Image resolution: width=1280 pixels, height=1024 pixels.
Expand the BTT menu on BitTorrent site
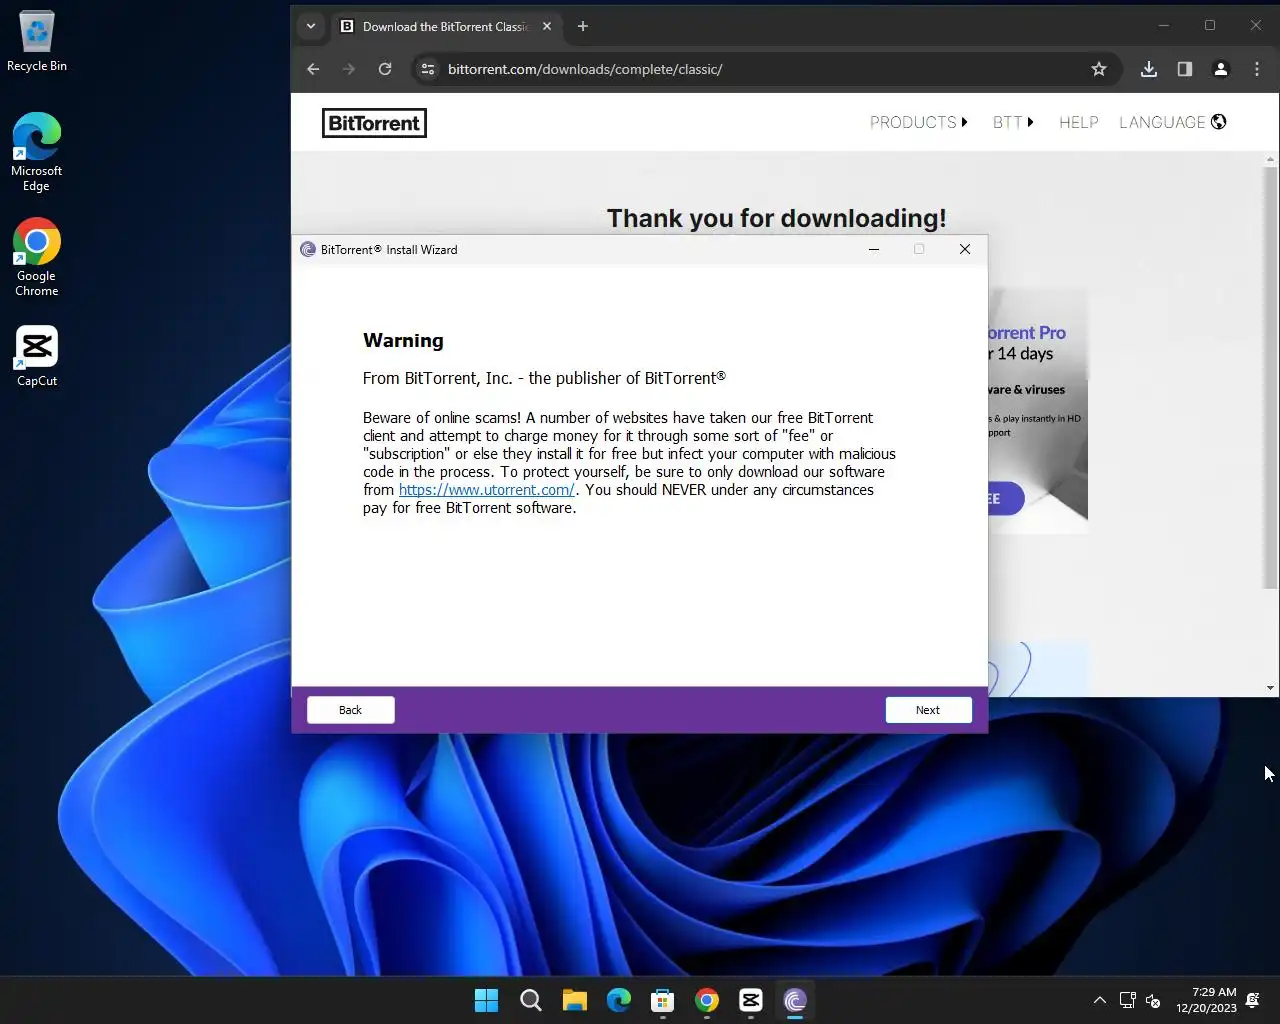click(1012, 122)
